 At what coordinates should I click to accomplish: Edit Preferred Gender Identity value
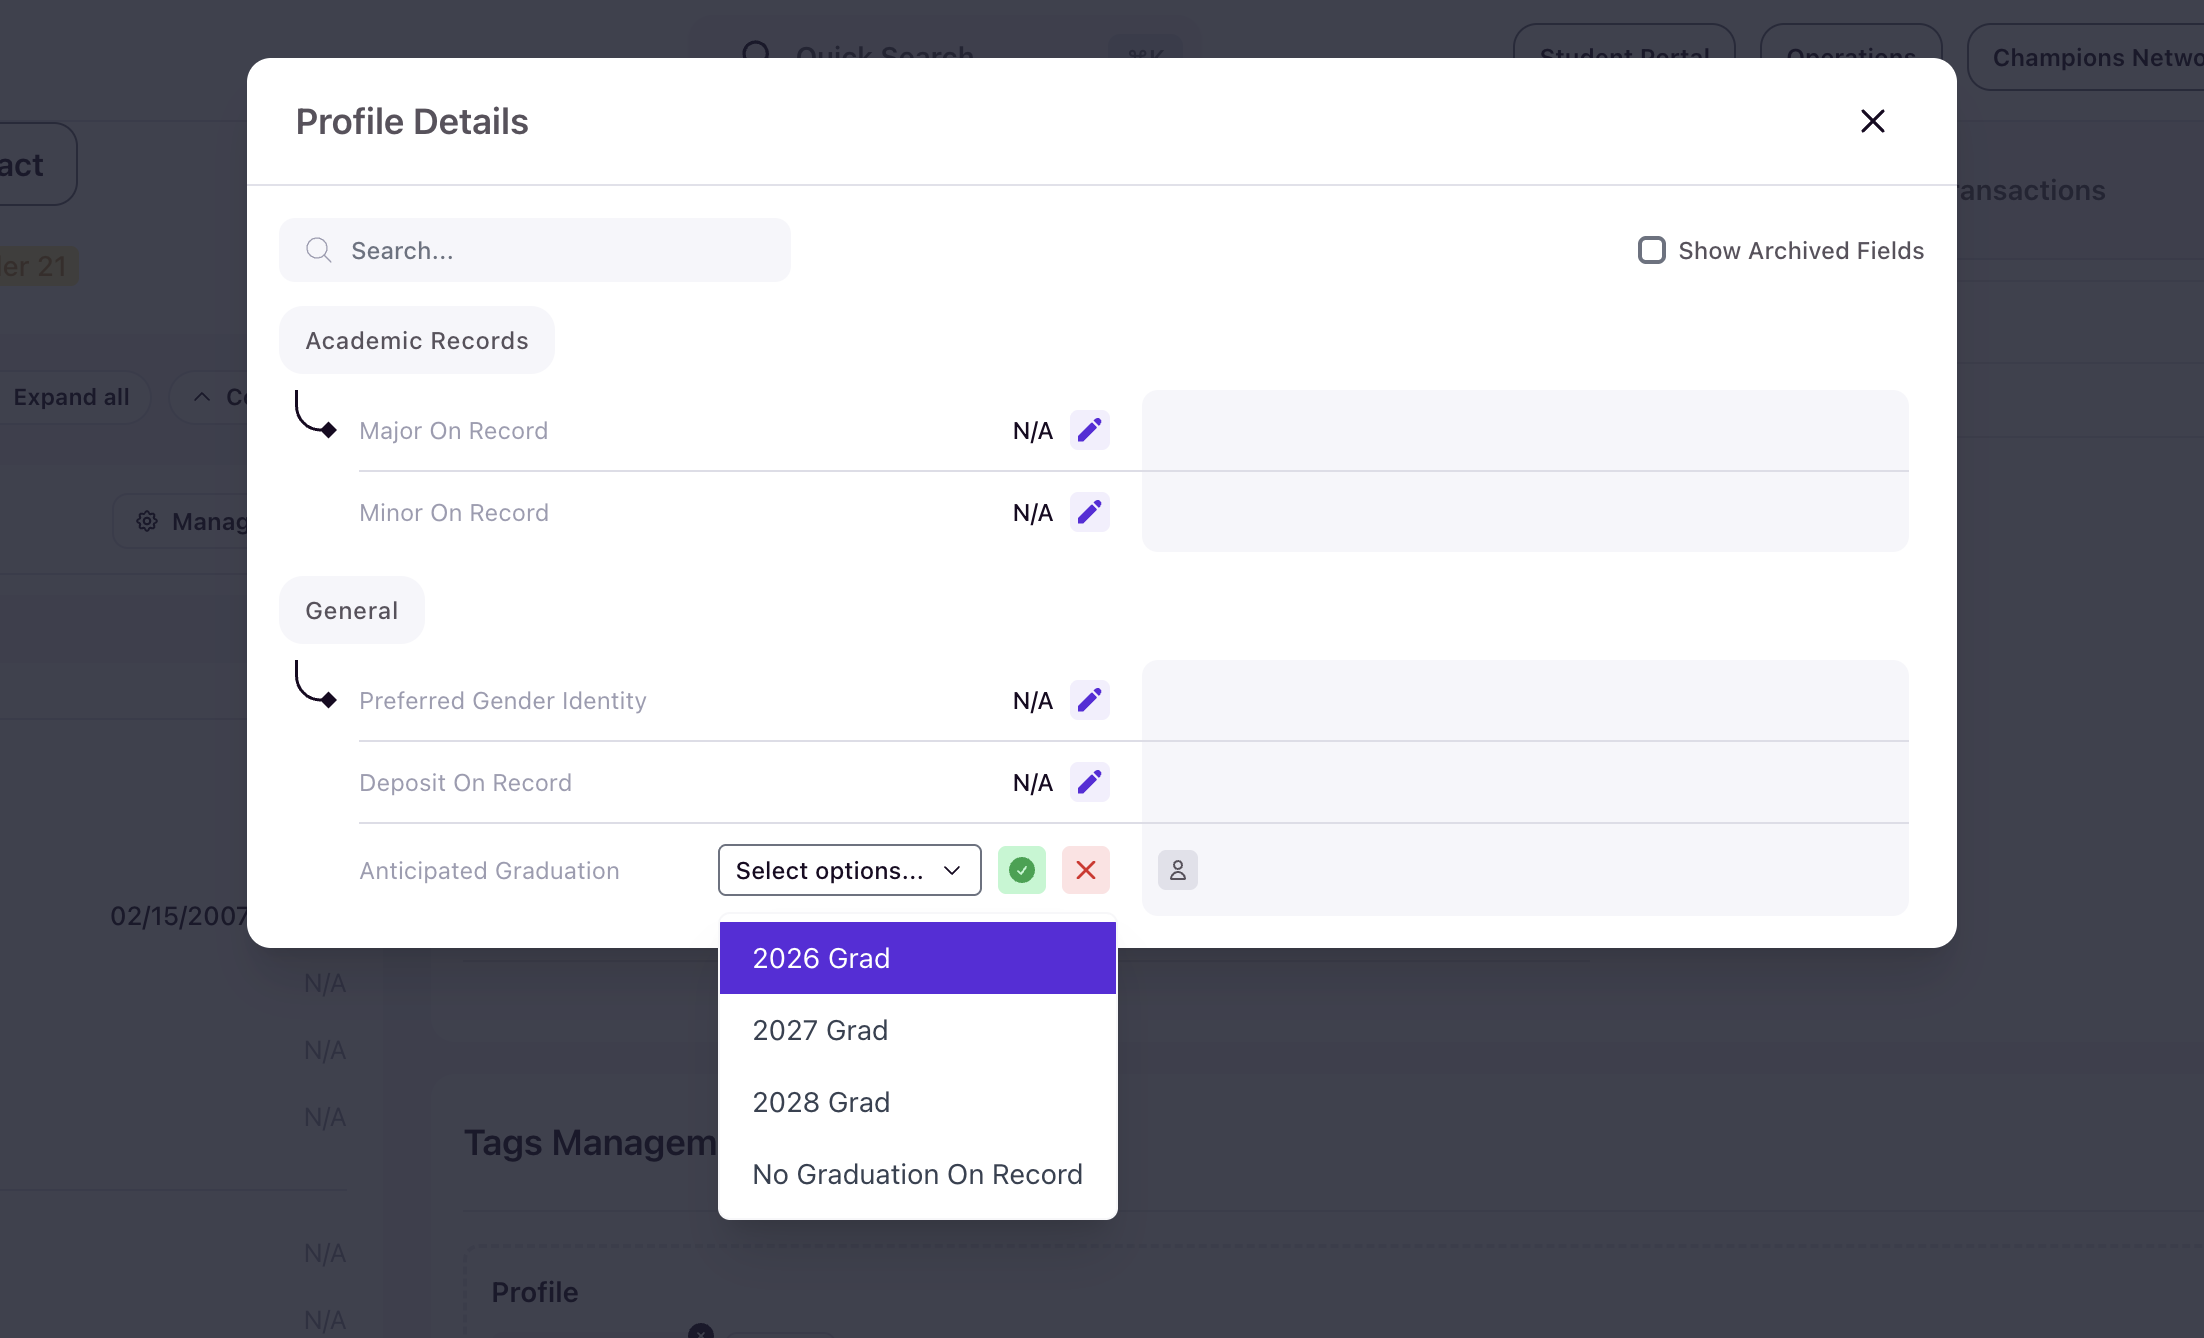[1089, 700]
